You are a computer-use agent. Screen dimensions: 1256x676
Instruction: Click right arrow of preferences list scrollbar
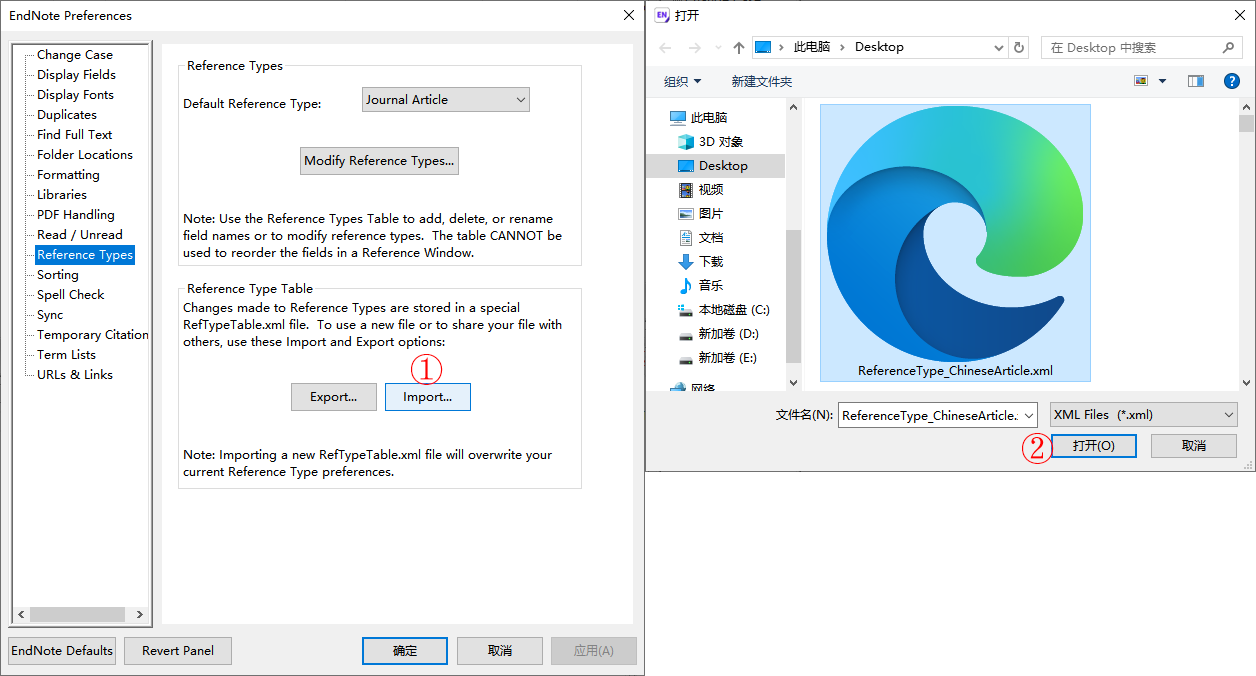click(x=139, y=615)
